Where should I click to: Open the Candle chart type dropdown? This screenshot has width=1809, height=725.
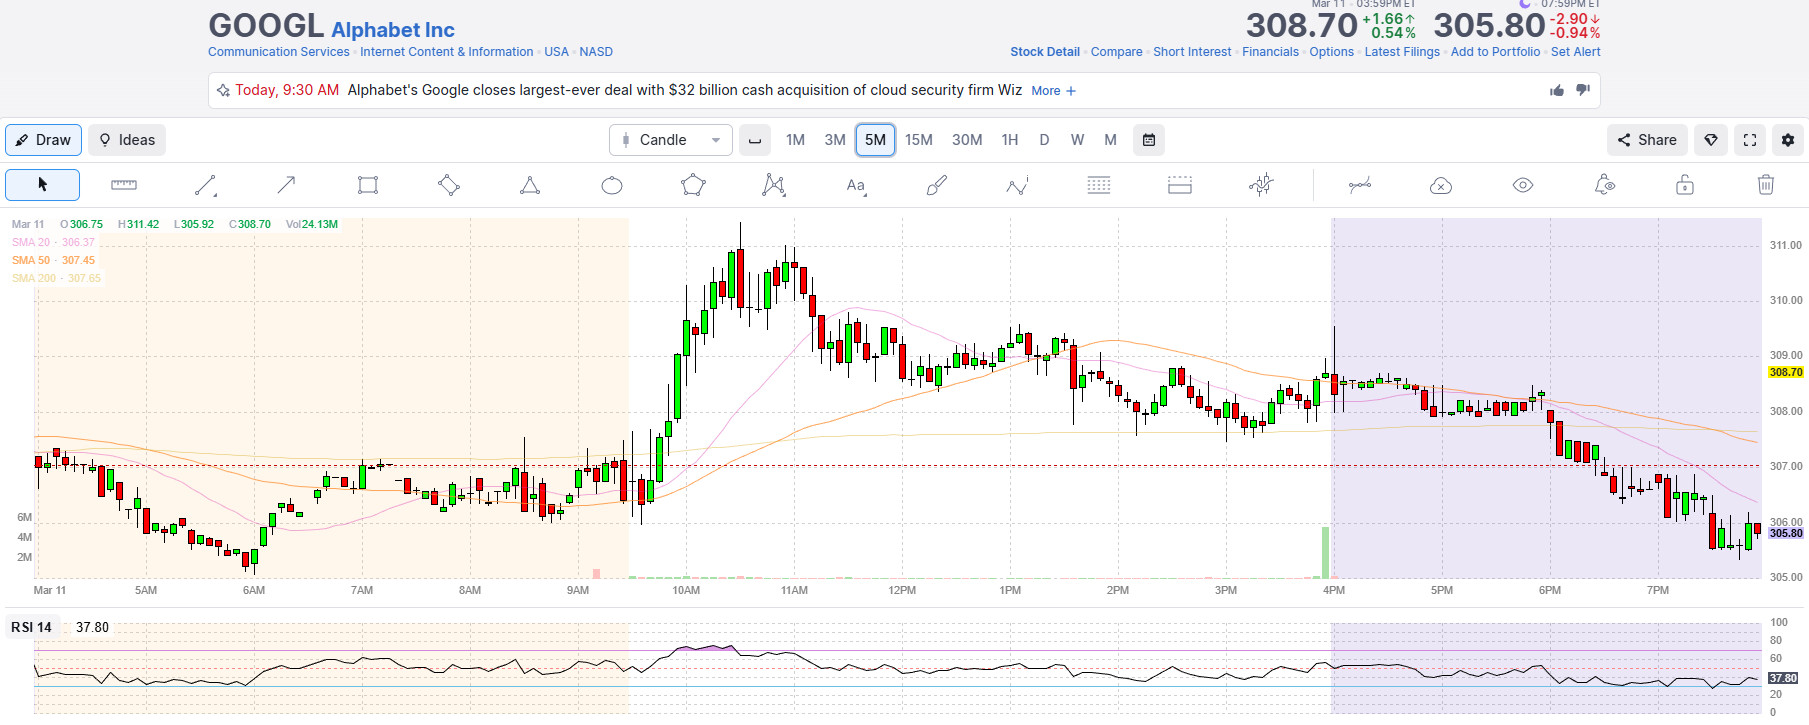click(670, 140)
